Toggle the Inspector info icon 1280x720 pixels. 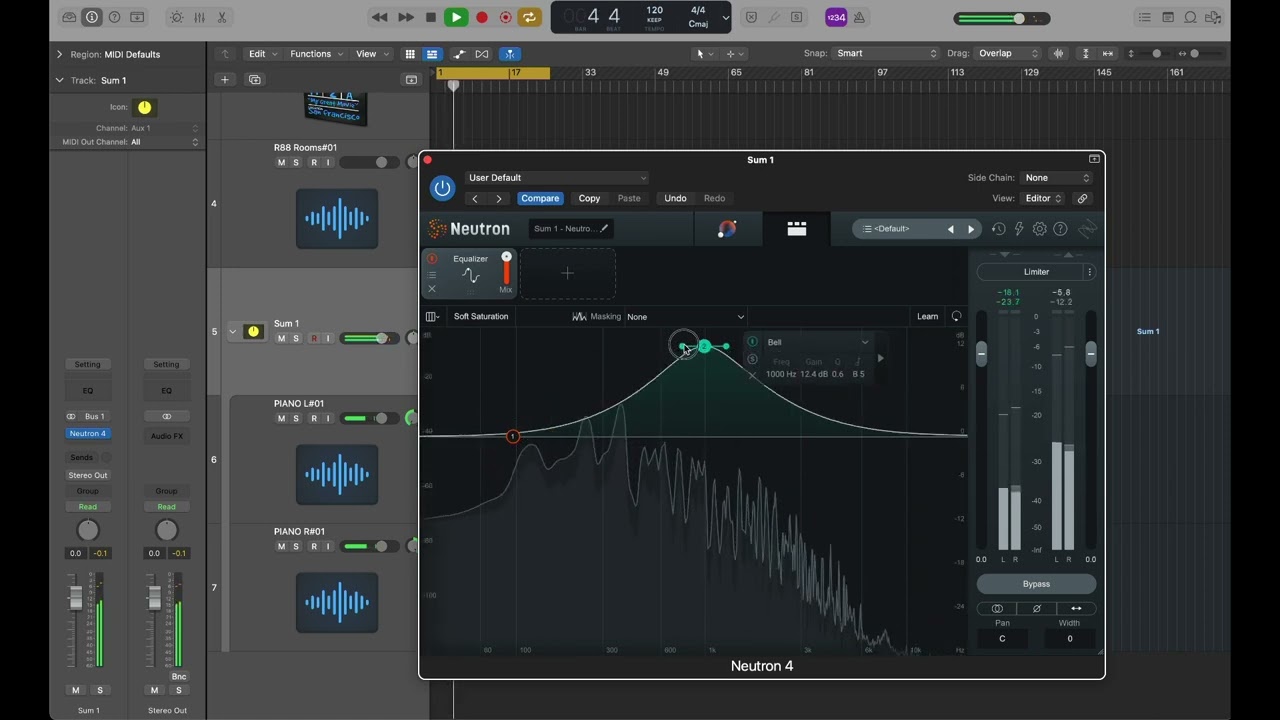(92, 17)
